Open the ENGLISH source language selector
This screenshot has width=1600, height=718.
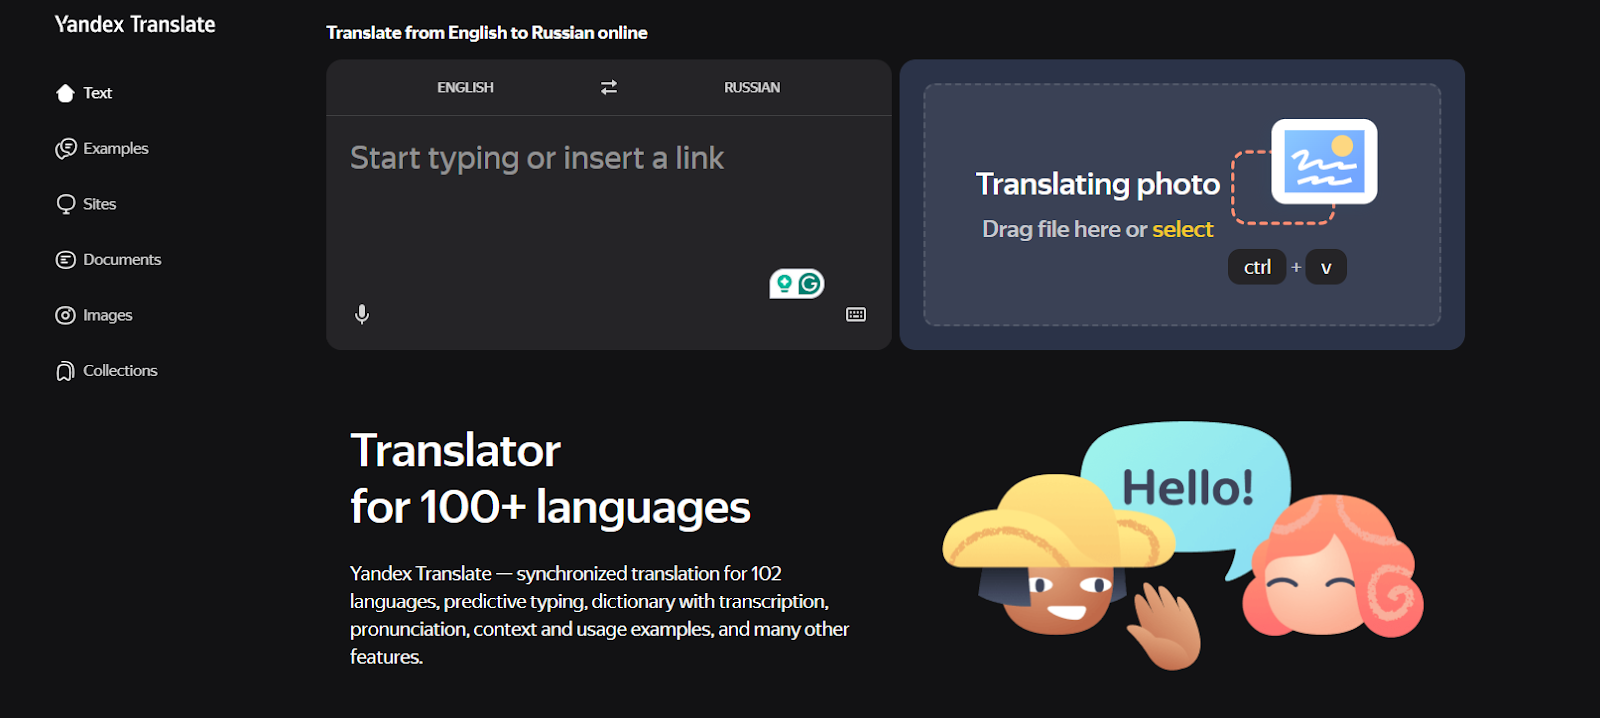[465, 88]
